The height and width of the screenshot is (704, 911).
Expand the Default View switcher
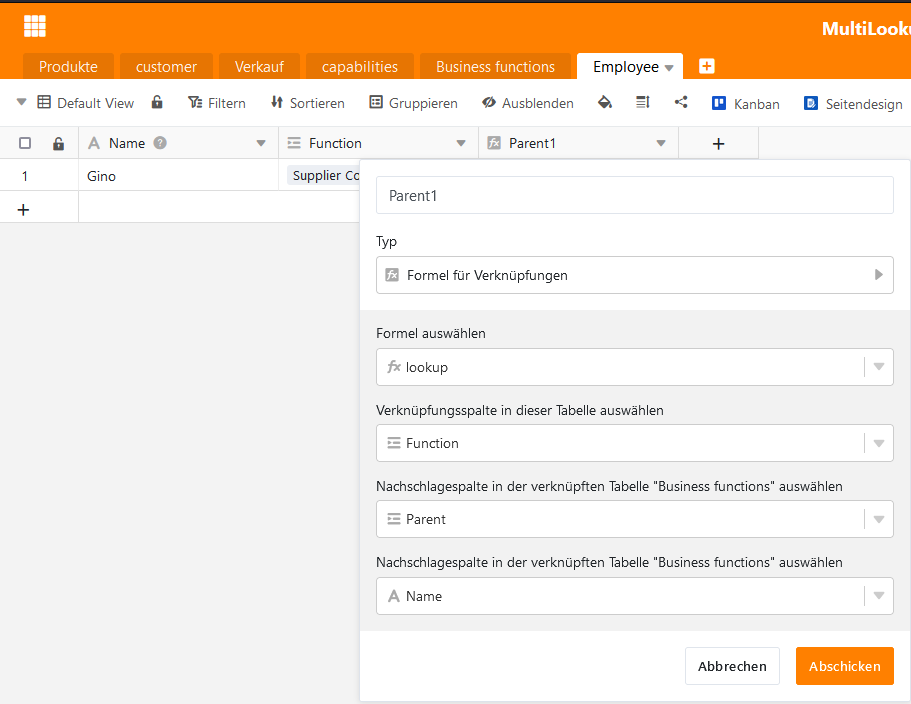22,102
